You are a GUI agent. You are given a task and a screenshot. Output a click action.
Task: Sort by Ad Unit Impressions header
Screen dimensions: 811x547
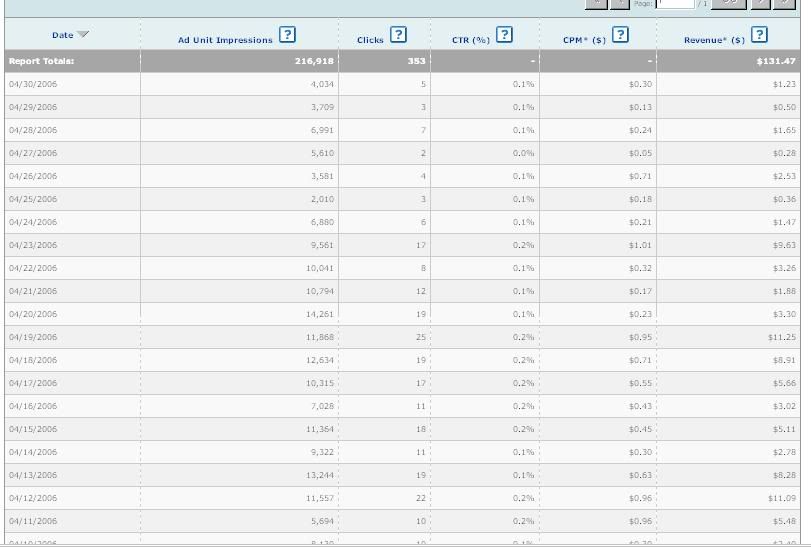[224, 40]
